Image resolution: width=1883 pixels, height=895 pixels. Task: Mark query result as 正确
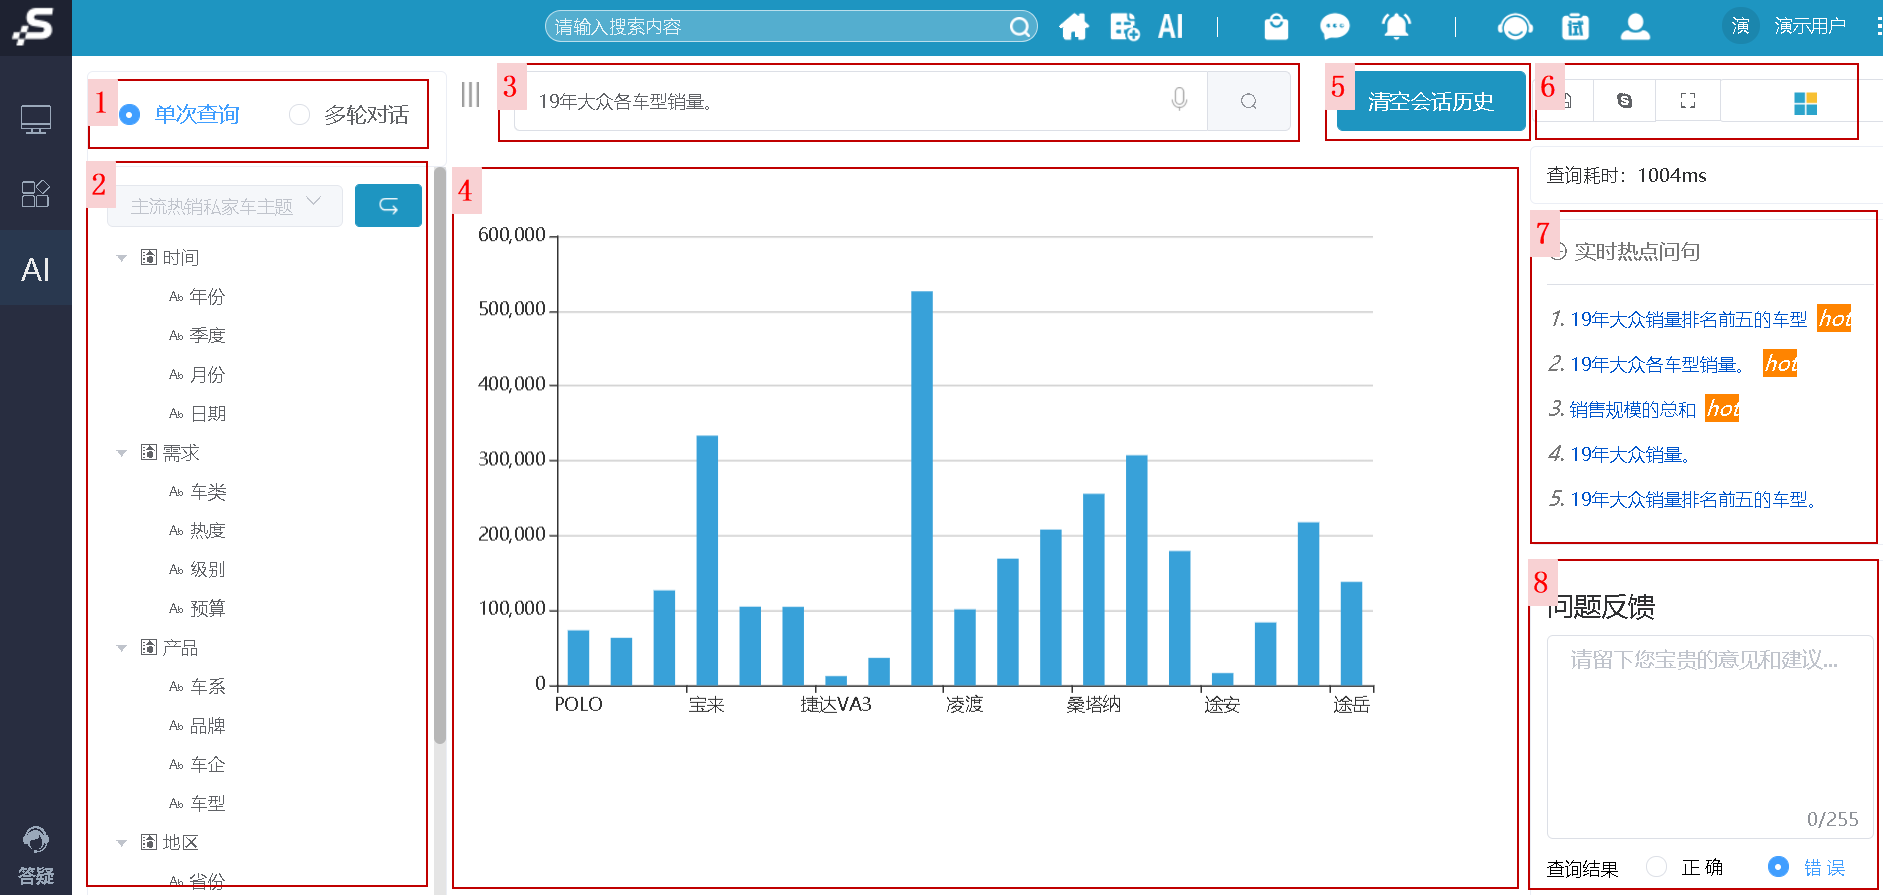pos(1657,867)
